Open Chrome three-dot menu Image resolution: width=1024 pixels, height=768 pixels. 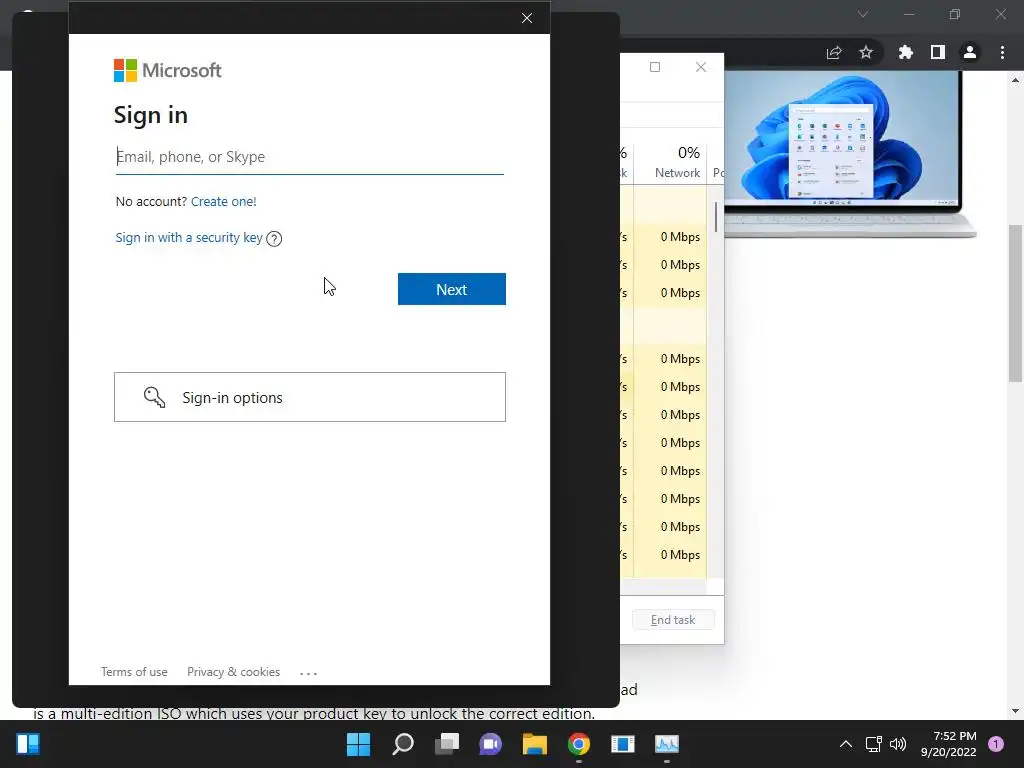click(x=1002, y=52)
